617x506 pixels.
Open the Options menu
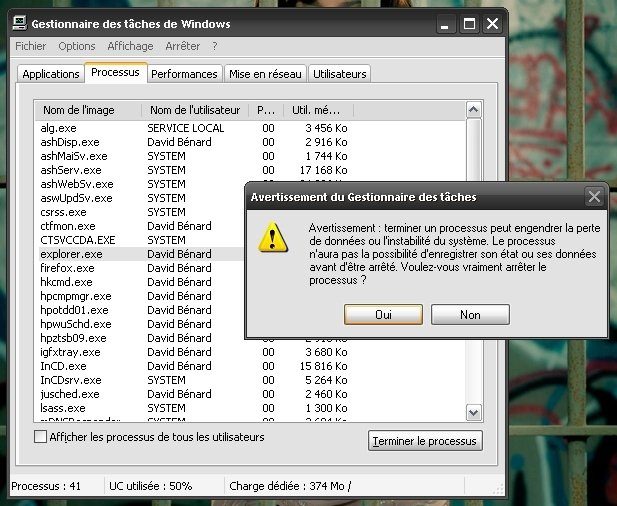(77, 46)
